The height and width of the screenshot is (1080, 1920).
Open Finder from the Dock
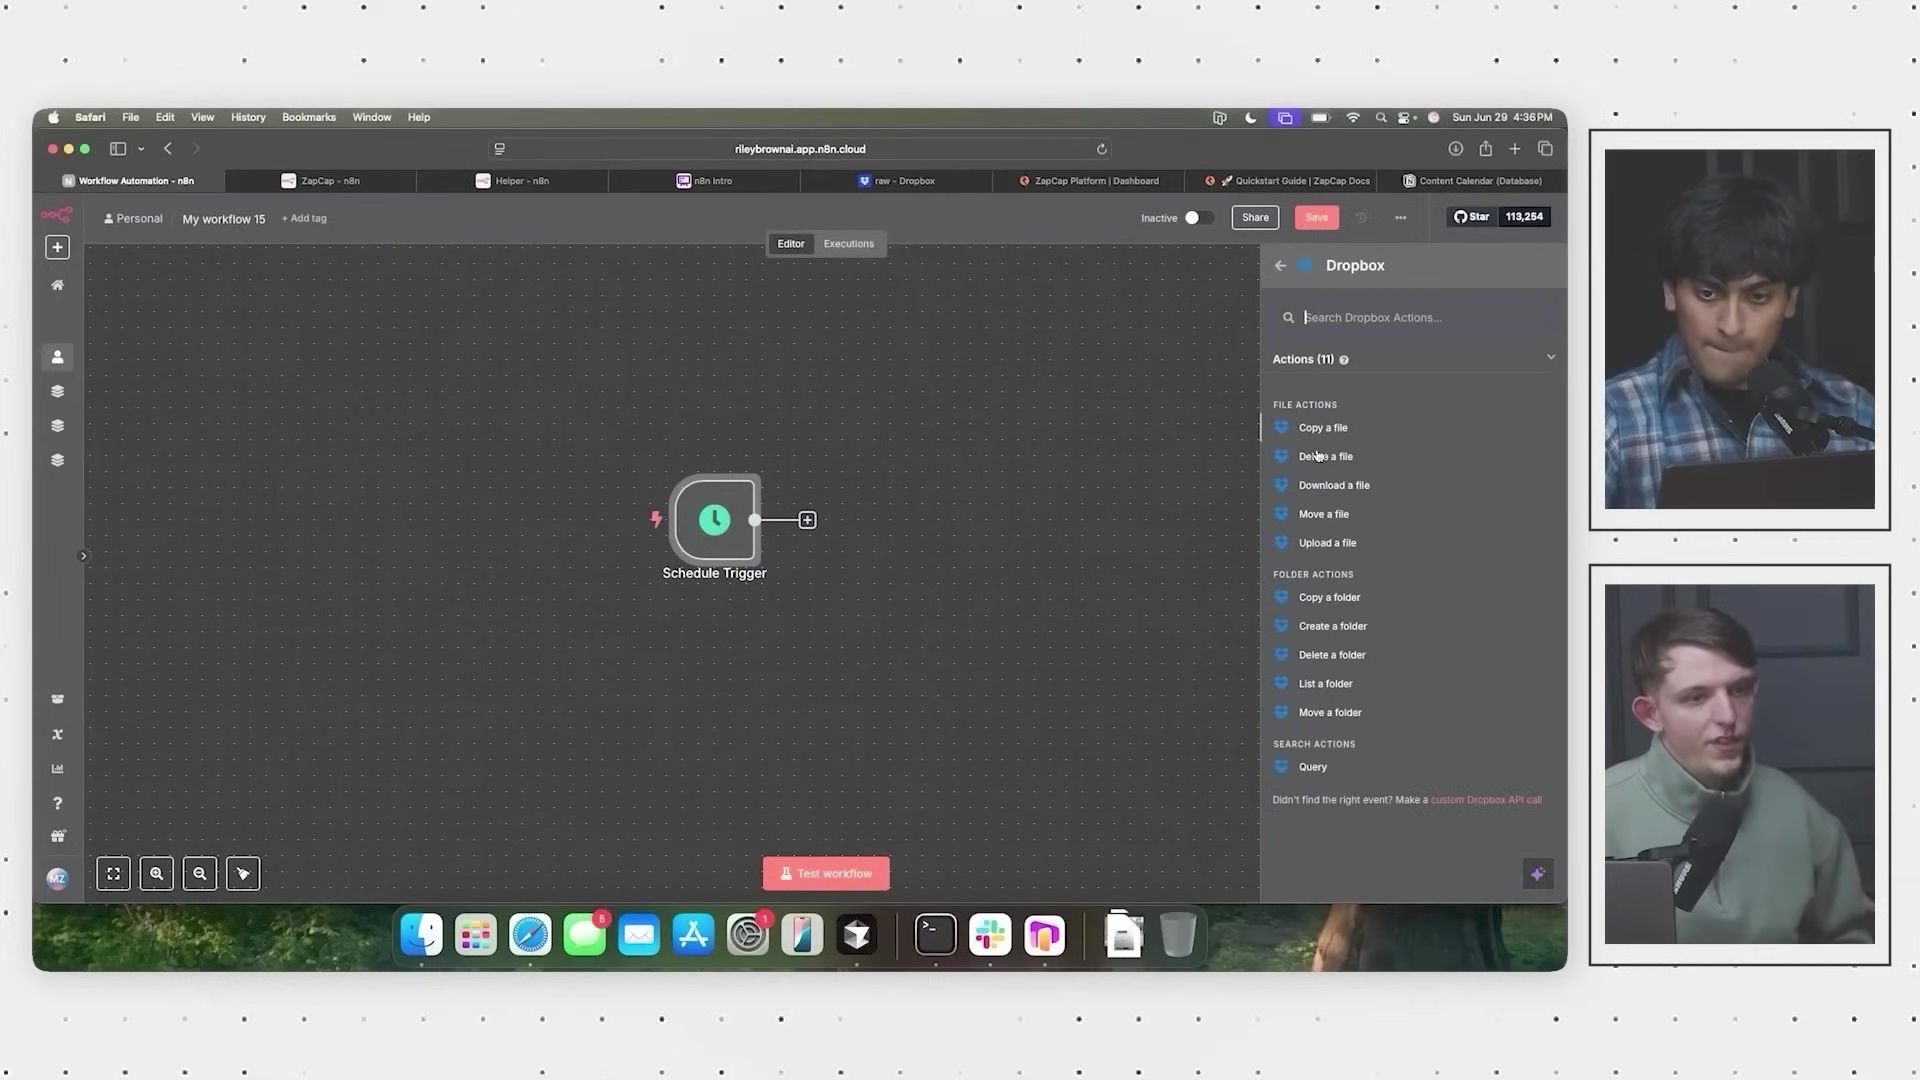[422, 936]
